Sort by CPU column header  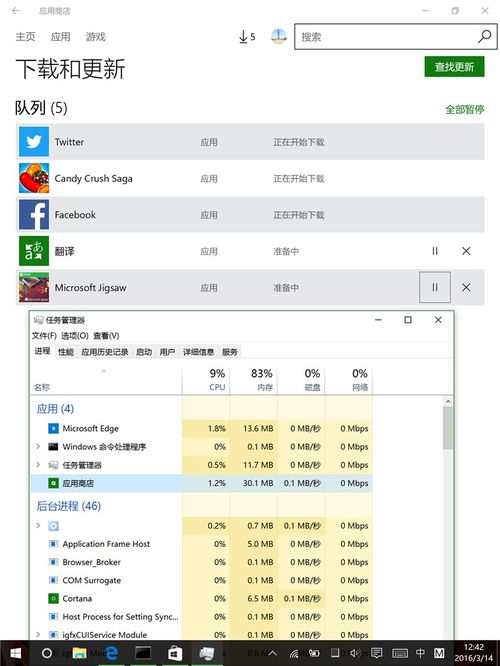[x=206, y=380]
